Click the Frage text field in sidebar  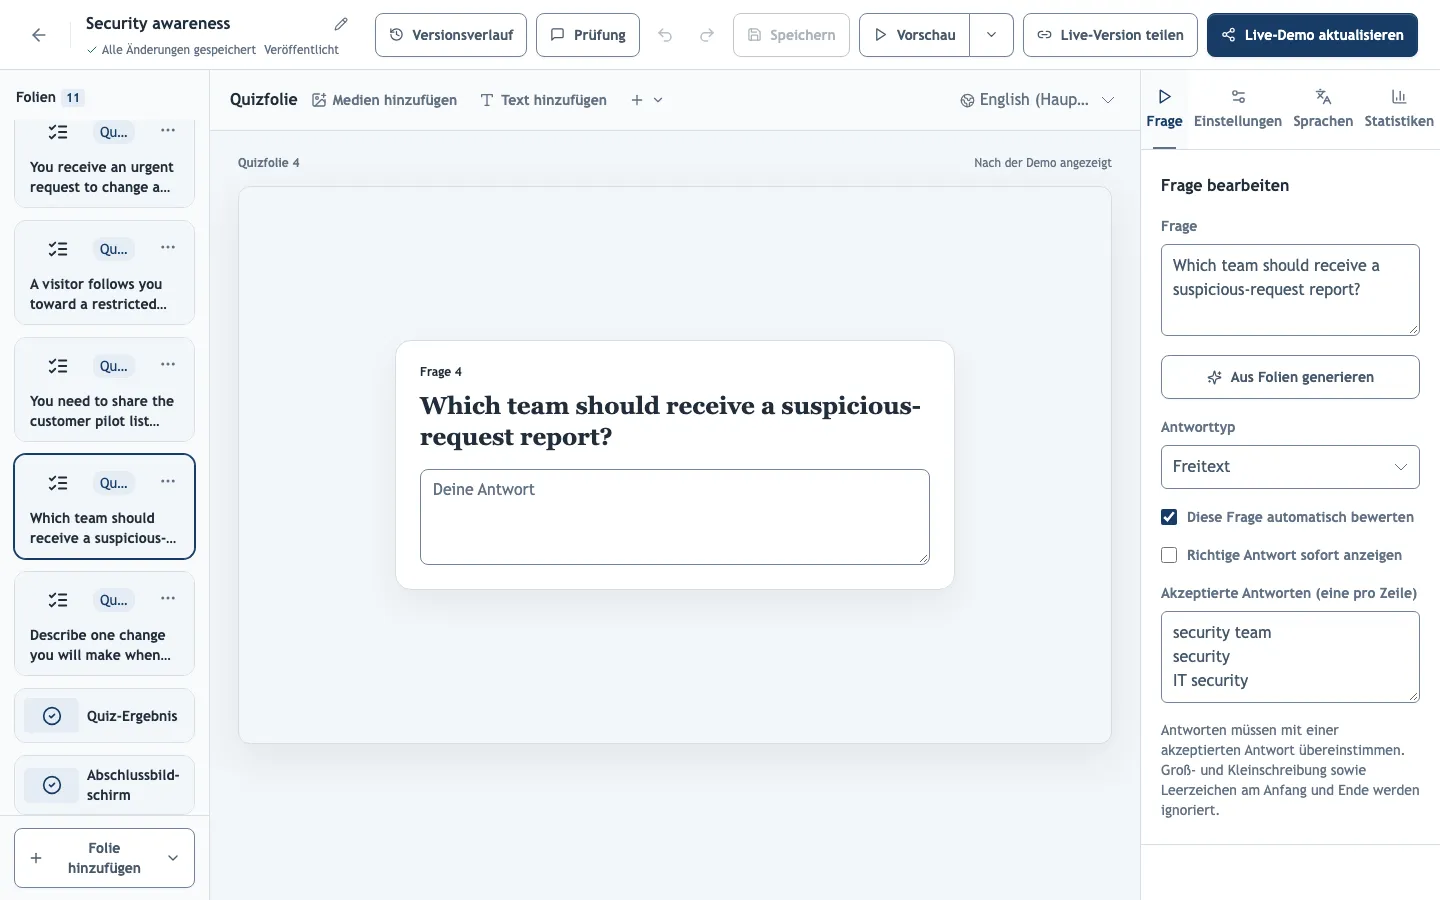(x=1290, y=290)
